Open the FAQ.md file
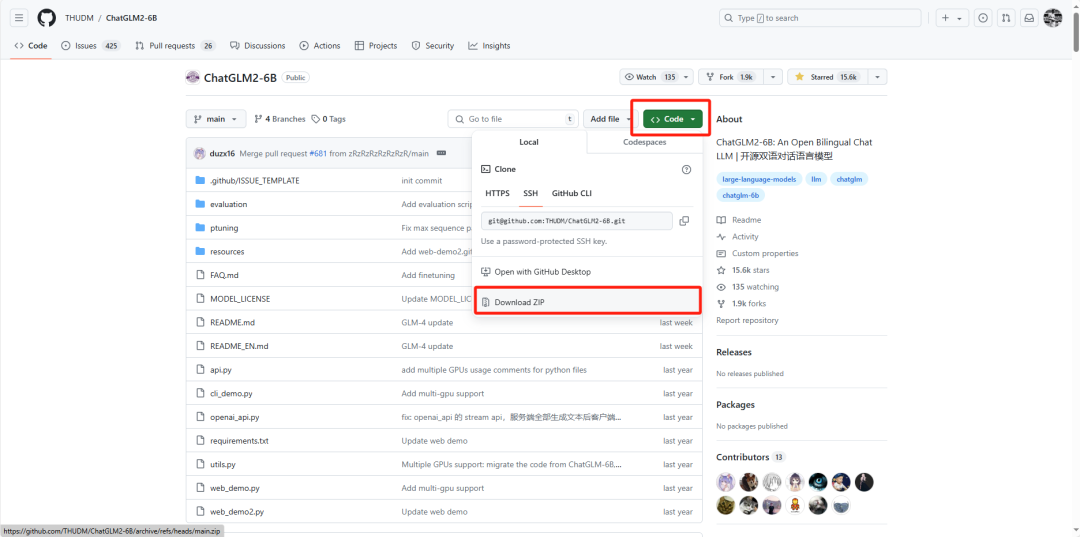Screen dimensions: 1080x537 [x=225, y=275]
